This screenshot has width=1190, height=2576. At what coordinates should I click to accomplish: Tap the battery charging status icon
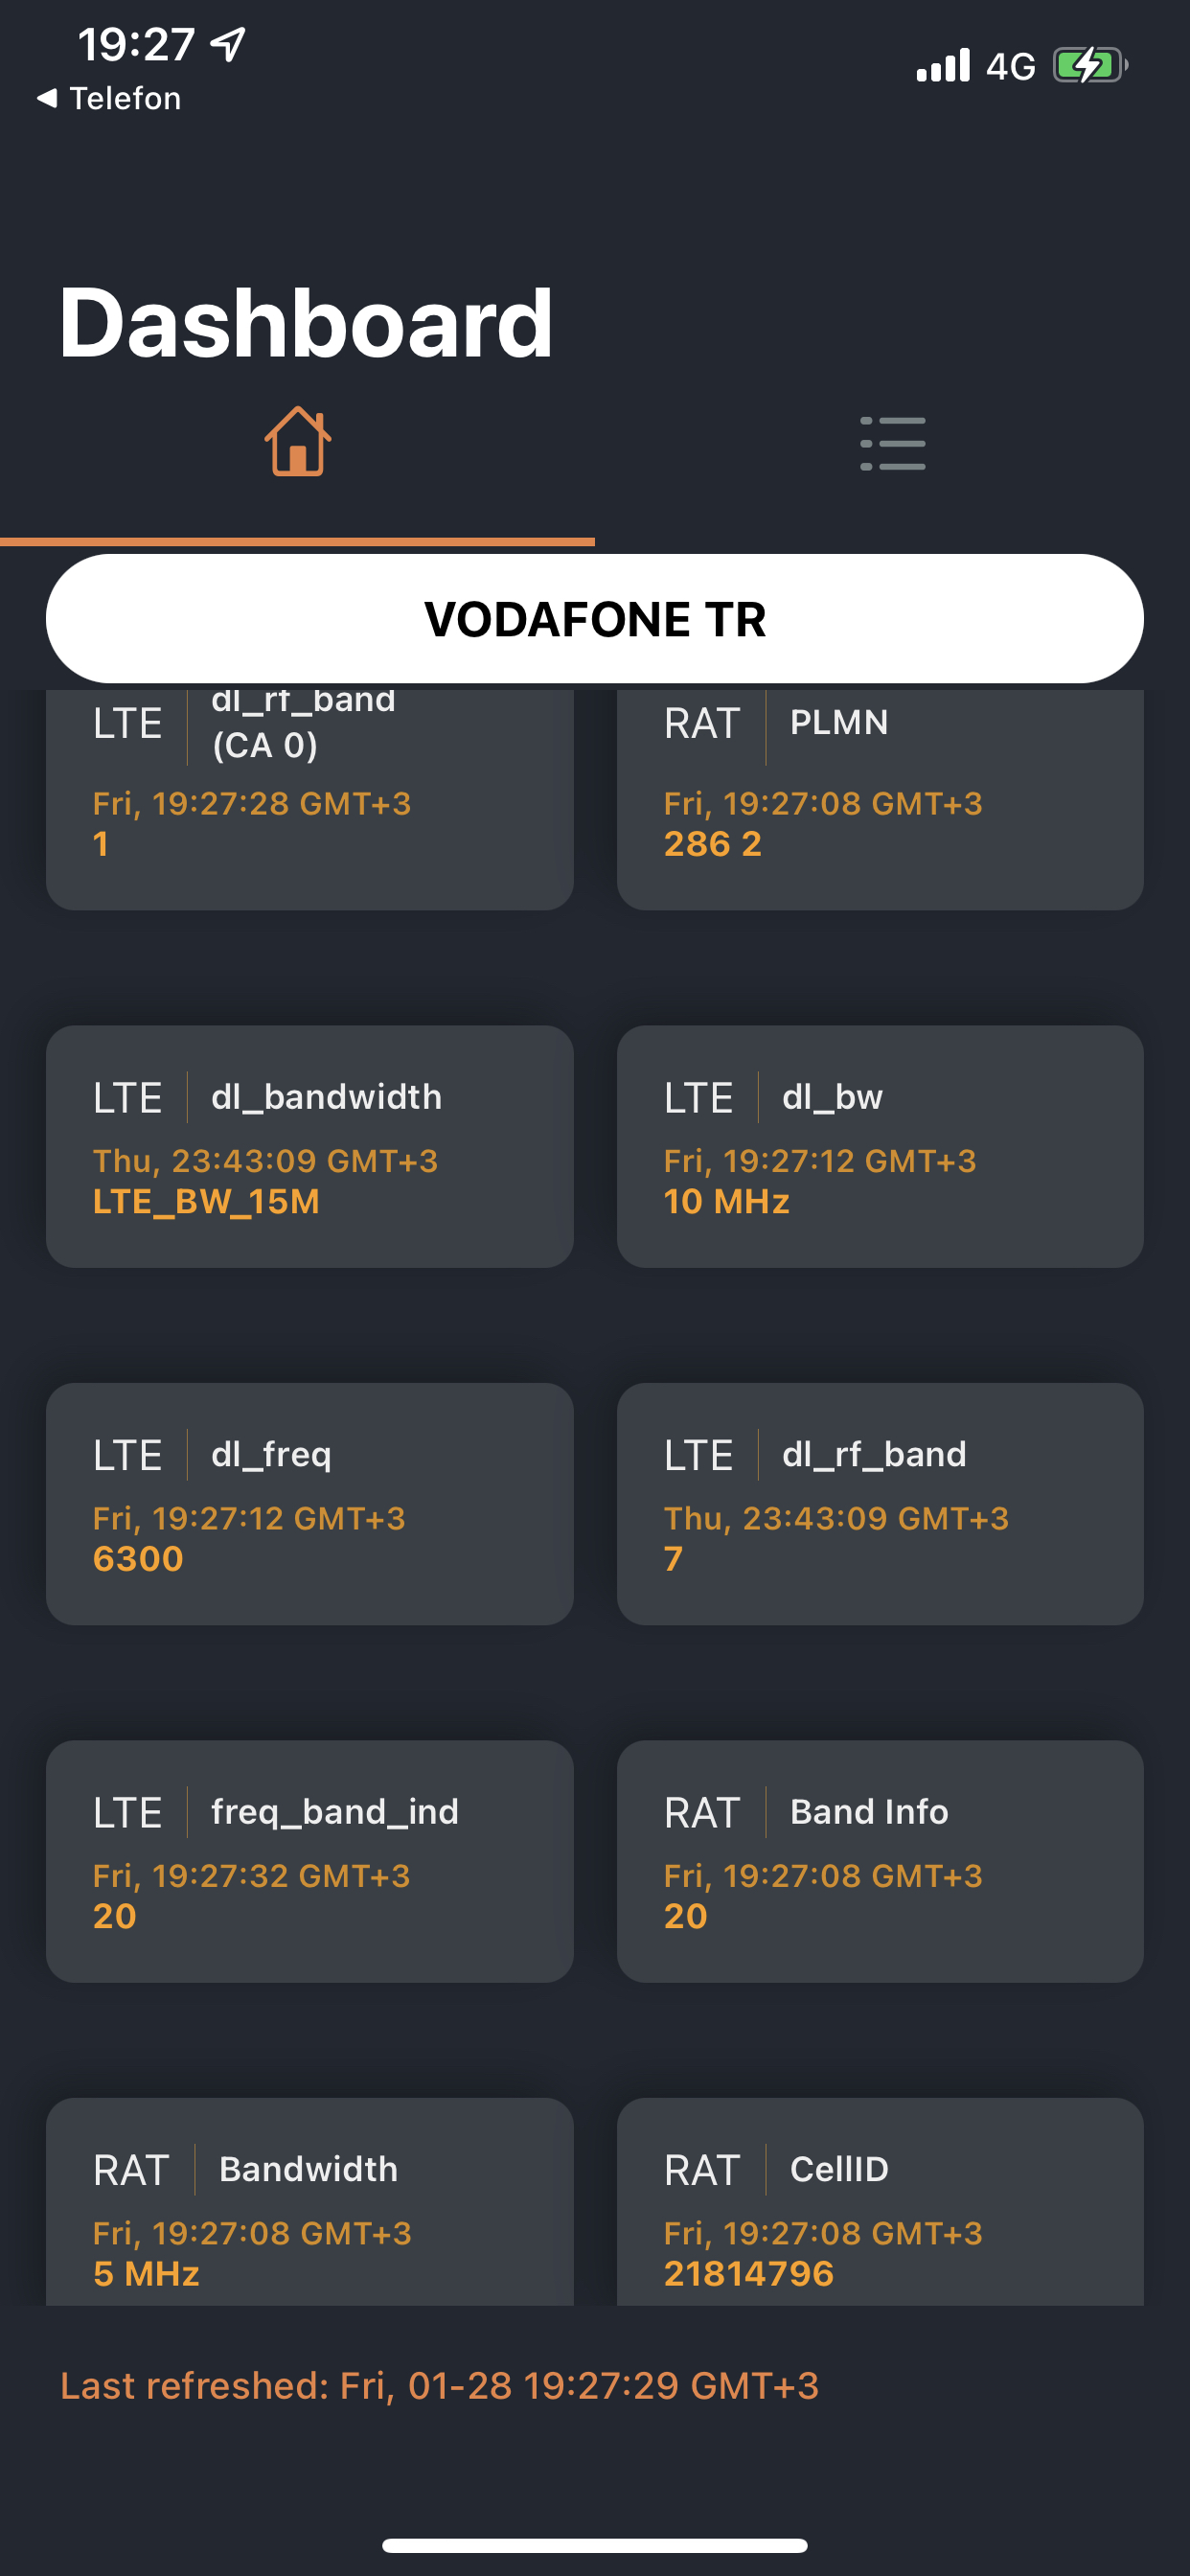coord(1089,66)
